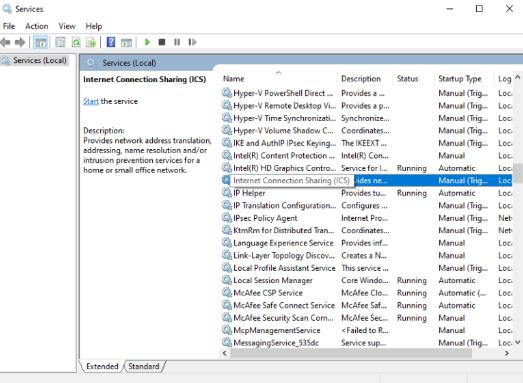Click gear icon beside Intel(R) Content Protection
This screenshot has height=383, width=523.
pyautogui.click(x=227, y=155)
